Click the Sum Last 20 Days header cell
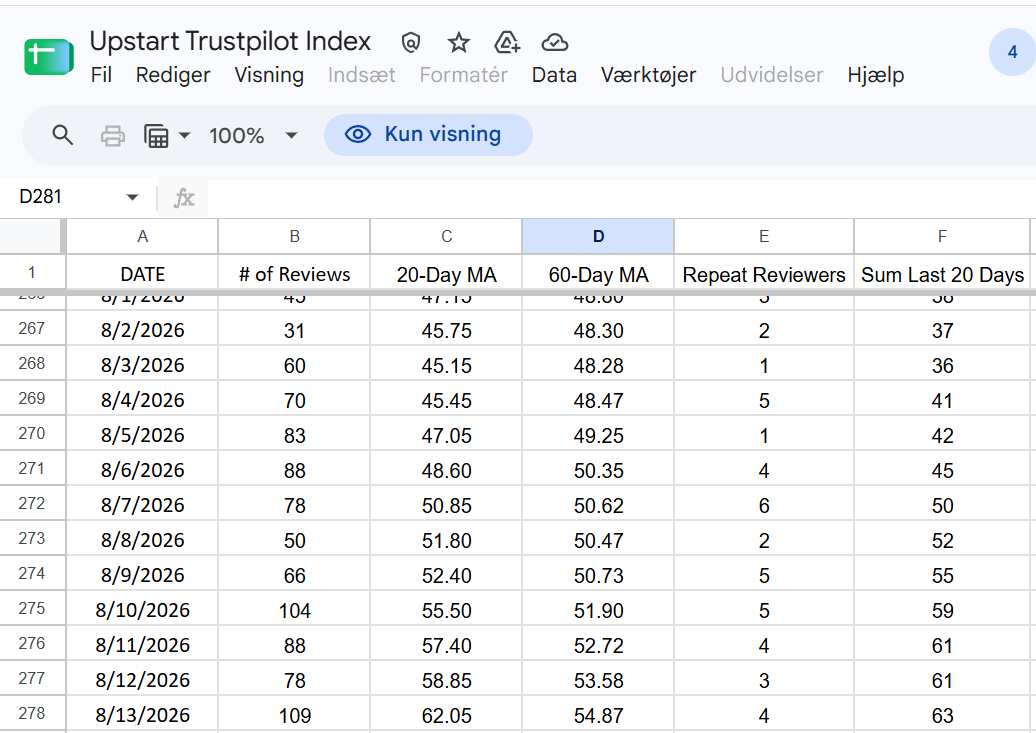This screenshot has width=1036, height=733. pos(942,274)
